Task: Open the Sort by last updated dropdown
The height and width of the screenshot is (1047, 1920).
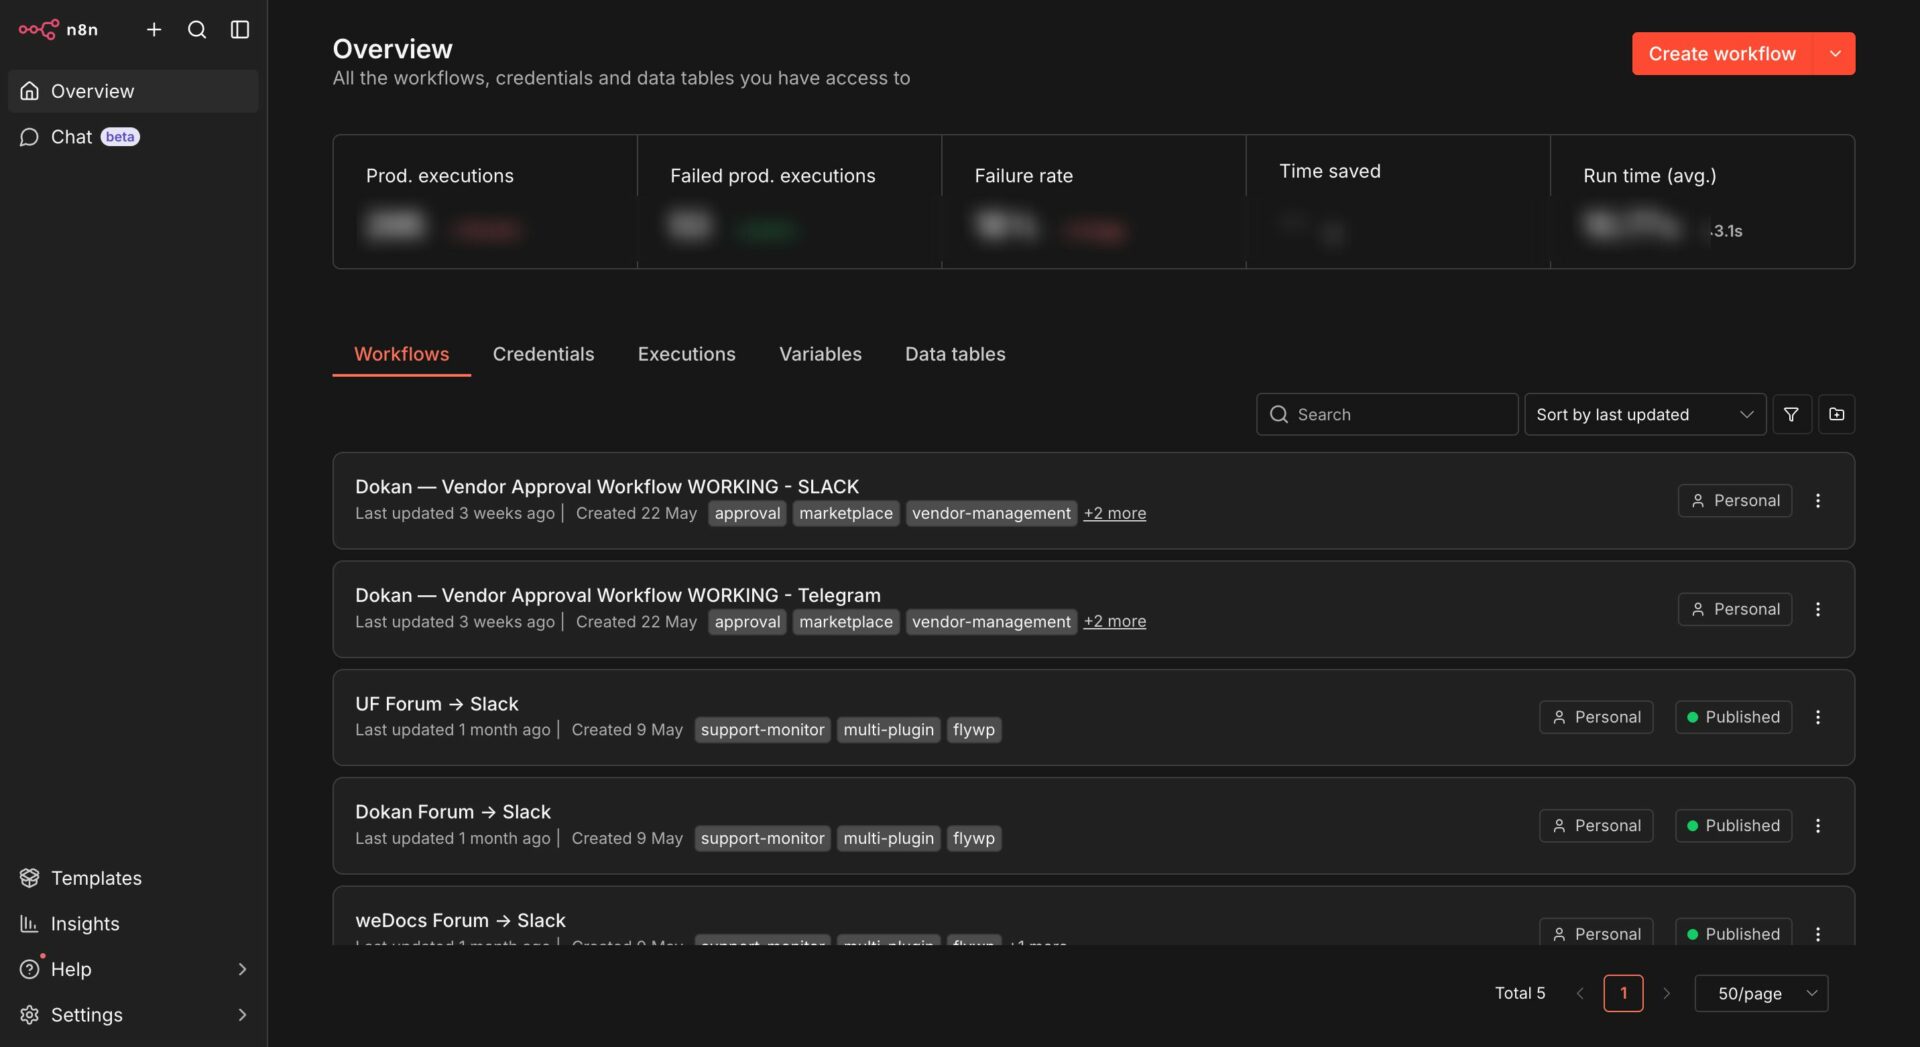Action: [x=1645, y=414]
